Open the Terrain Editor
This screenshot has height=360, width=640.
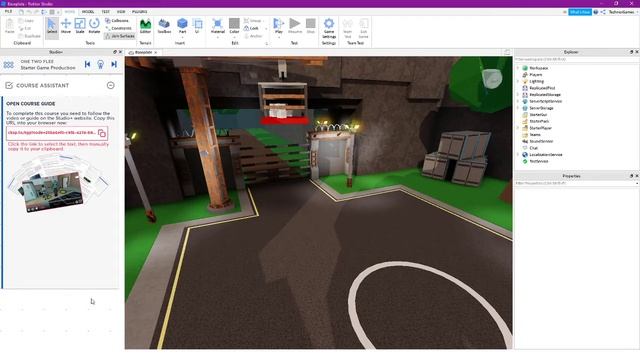pyautogui.click(x=145, y=26)
